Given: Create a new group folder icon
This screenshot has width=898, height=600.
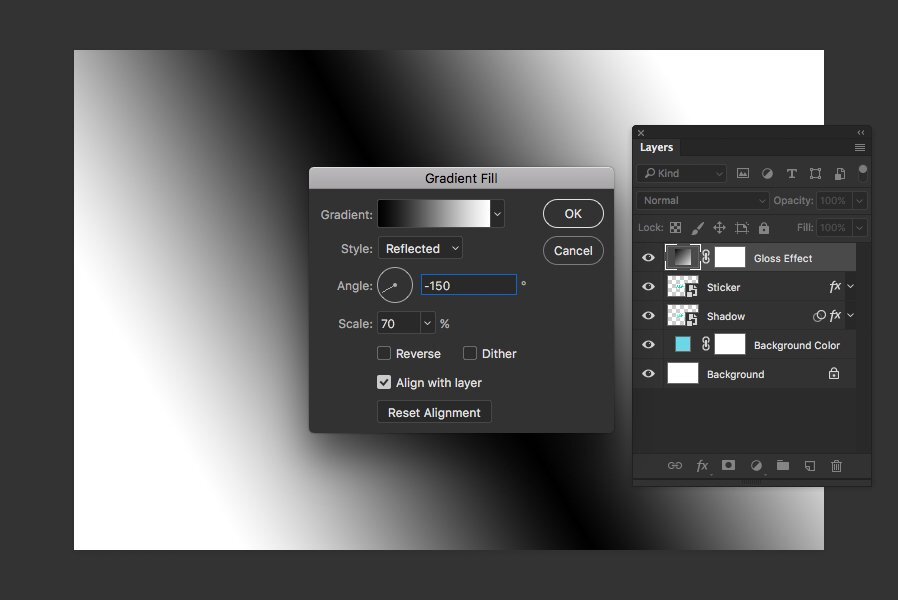Looking at the screenshot, I should [783, 465].
